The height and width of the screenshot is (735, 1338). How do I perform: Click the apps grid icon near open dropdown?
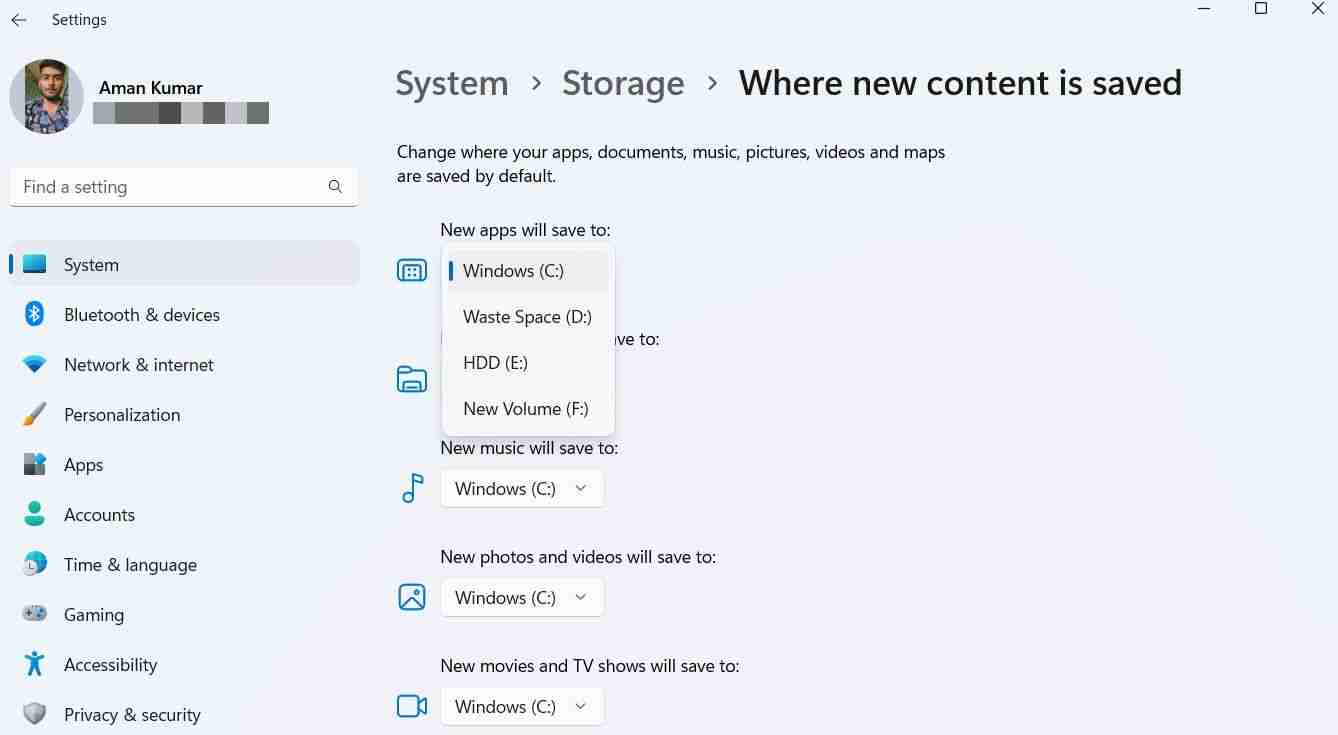tap(411, 270)
